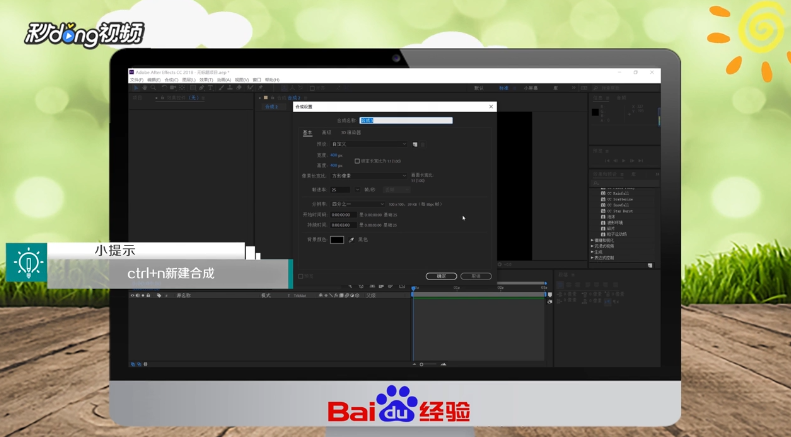Click the save preset icon in dialog
Screen dimensions: 791x437
point(415,144)
